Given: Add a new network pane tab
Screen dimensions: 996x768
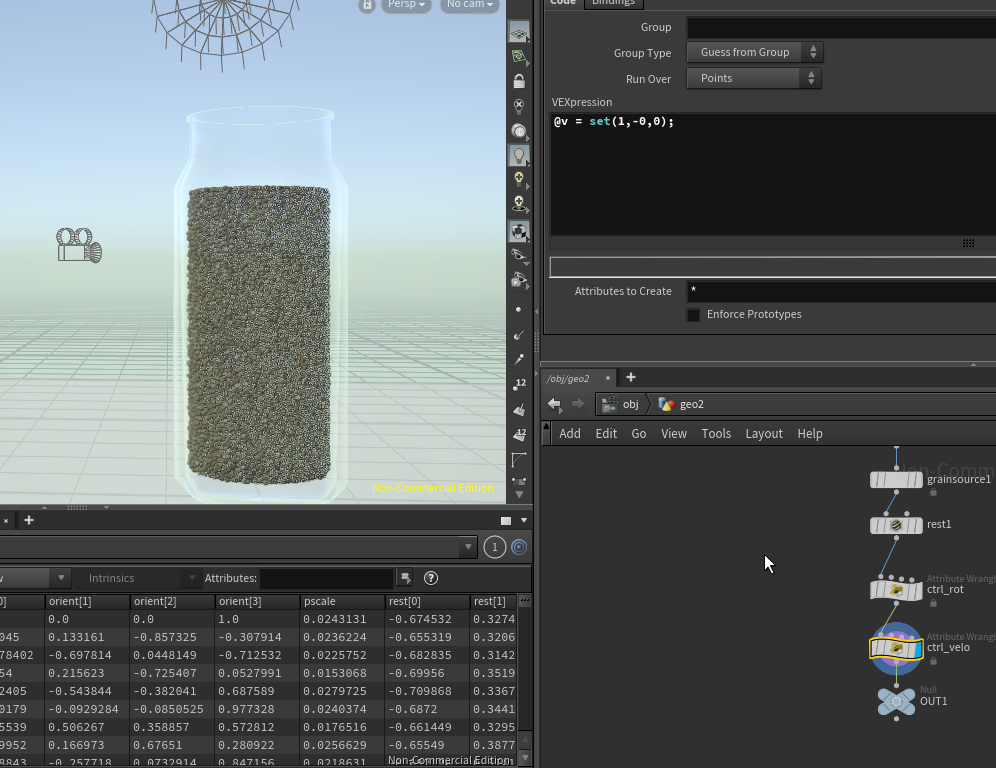Looking at the screenshot, I should [x=631, y=378].
